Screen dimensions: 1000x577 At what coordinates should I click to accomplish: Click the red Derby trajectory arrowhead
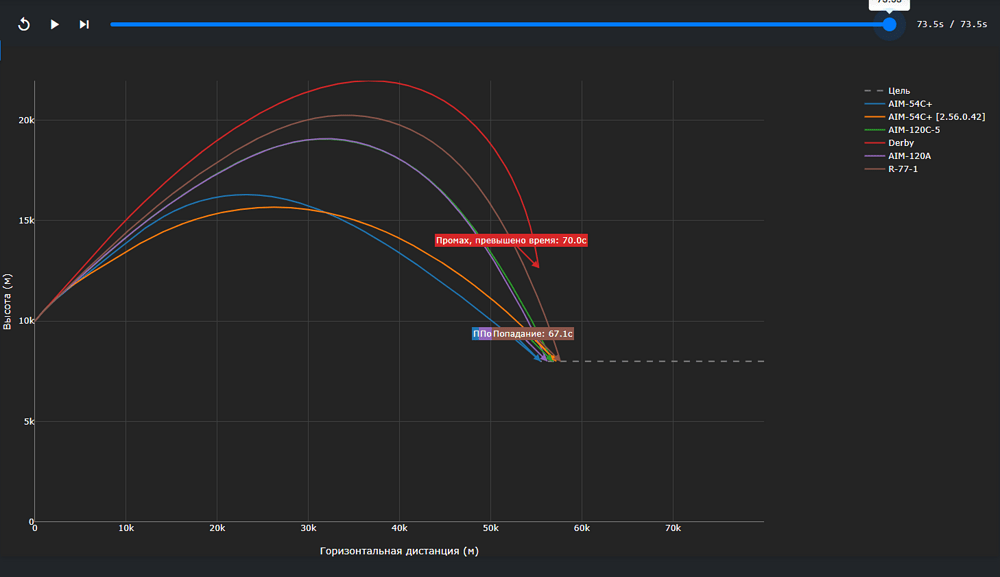pos(536,263)
